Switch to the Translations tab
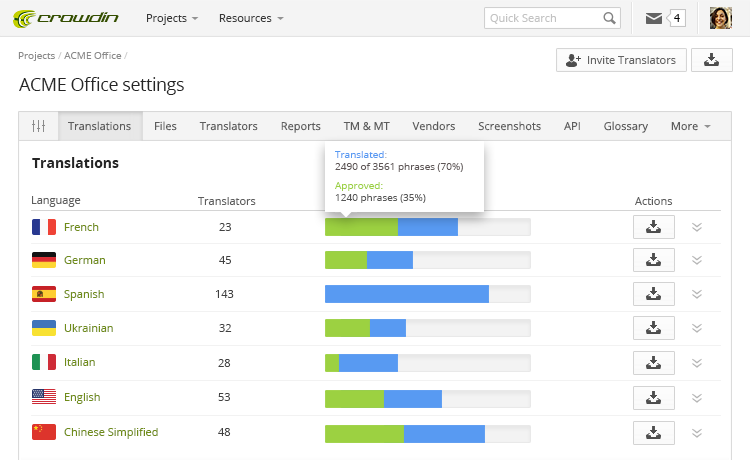Screen dimensions: 750x460 [x=99, y=126]
